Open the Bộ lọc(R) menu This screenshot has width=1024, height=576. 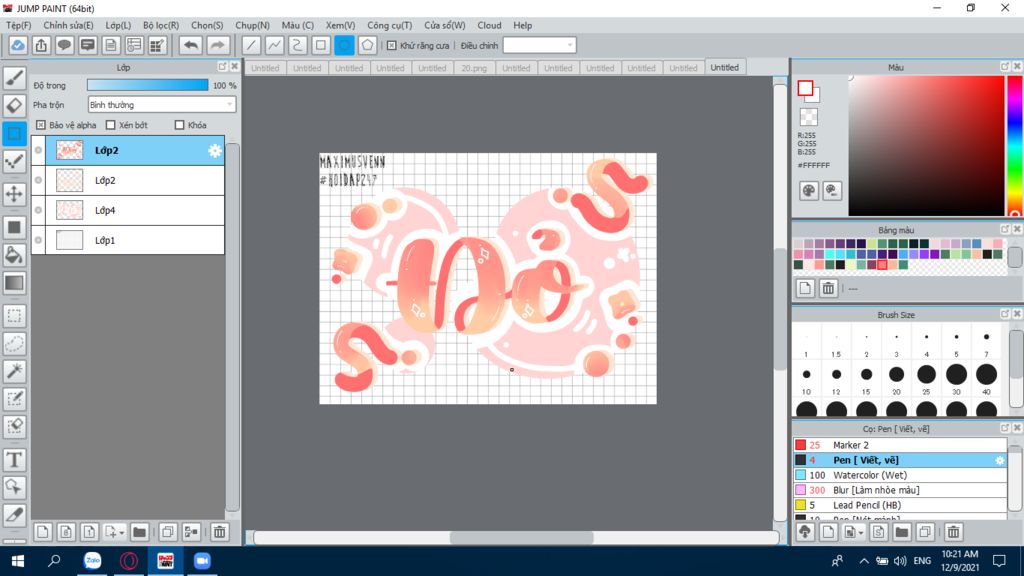pyautogui.click(x=161, y=25)
